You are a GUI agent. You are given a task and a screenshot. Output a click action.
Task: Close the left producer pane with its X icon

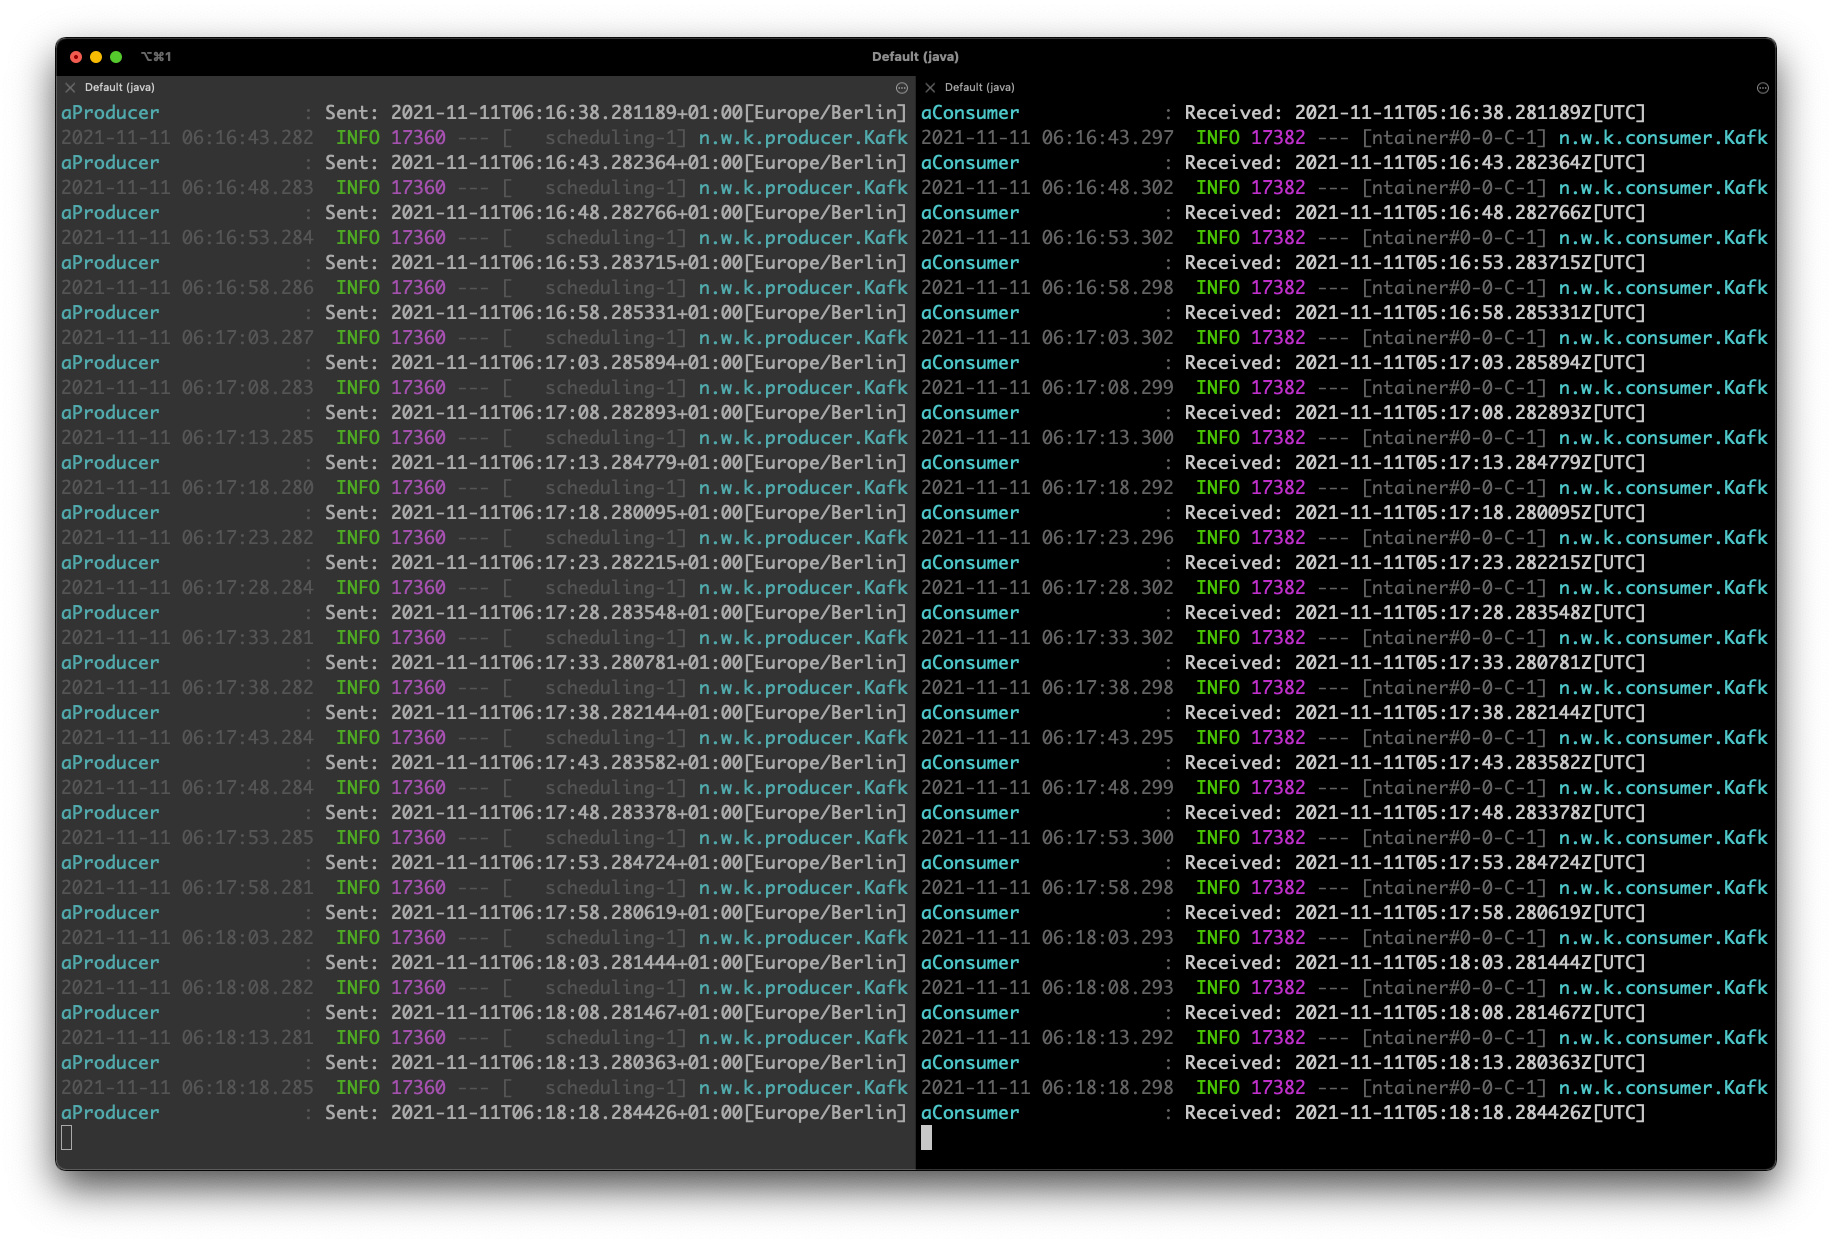(x=70, y=88)
